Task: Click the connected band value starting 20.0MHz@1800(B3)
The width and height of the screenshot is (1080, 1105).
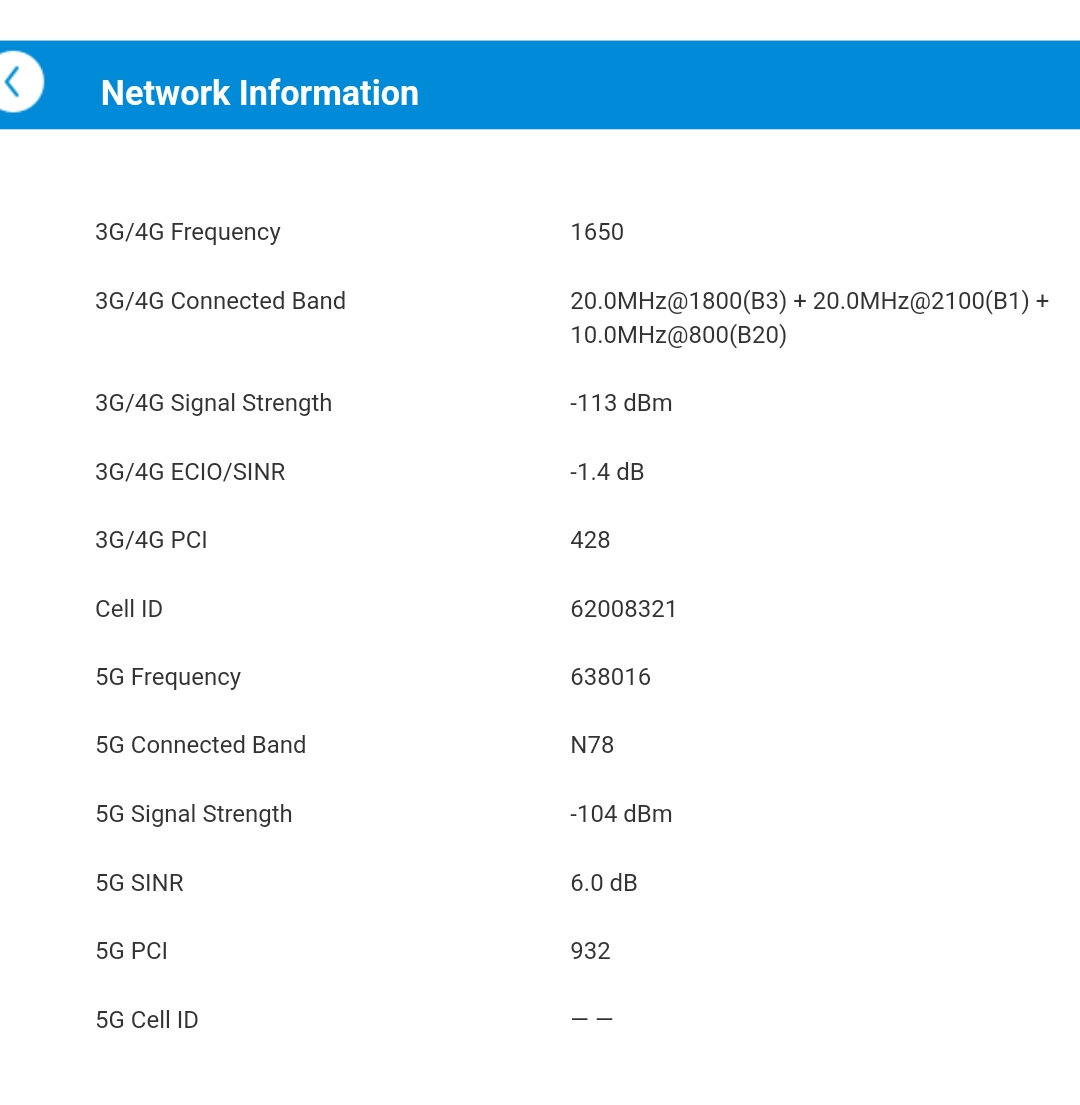Action: (x=809, y=318)
